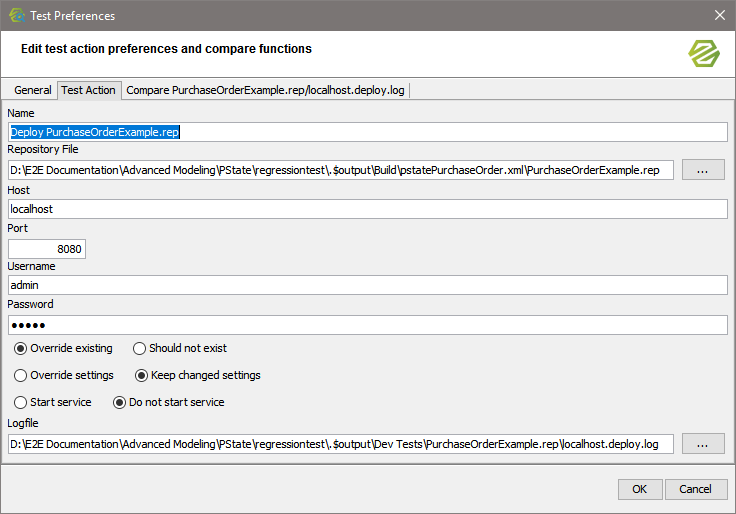This screenshot has width=736, height=514.
Task: Enable the Start service option
Action: tap(21, 403)
